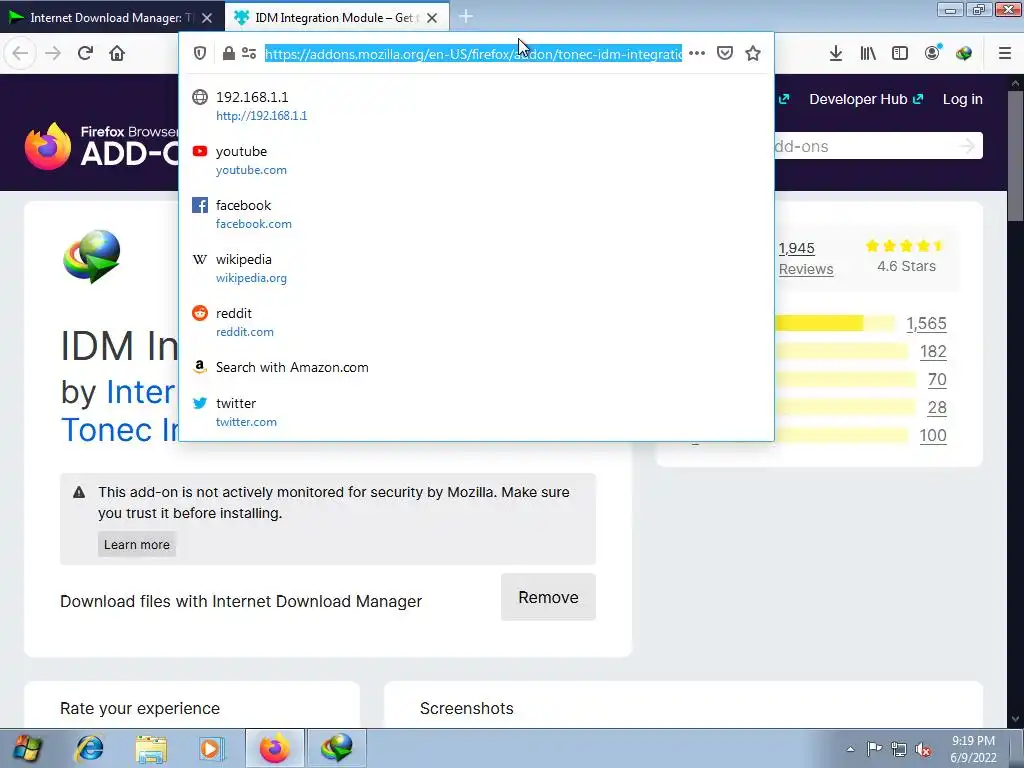Open Windows Explorer from taskbar
Screen dimensions: 1024x768
151,748
